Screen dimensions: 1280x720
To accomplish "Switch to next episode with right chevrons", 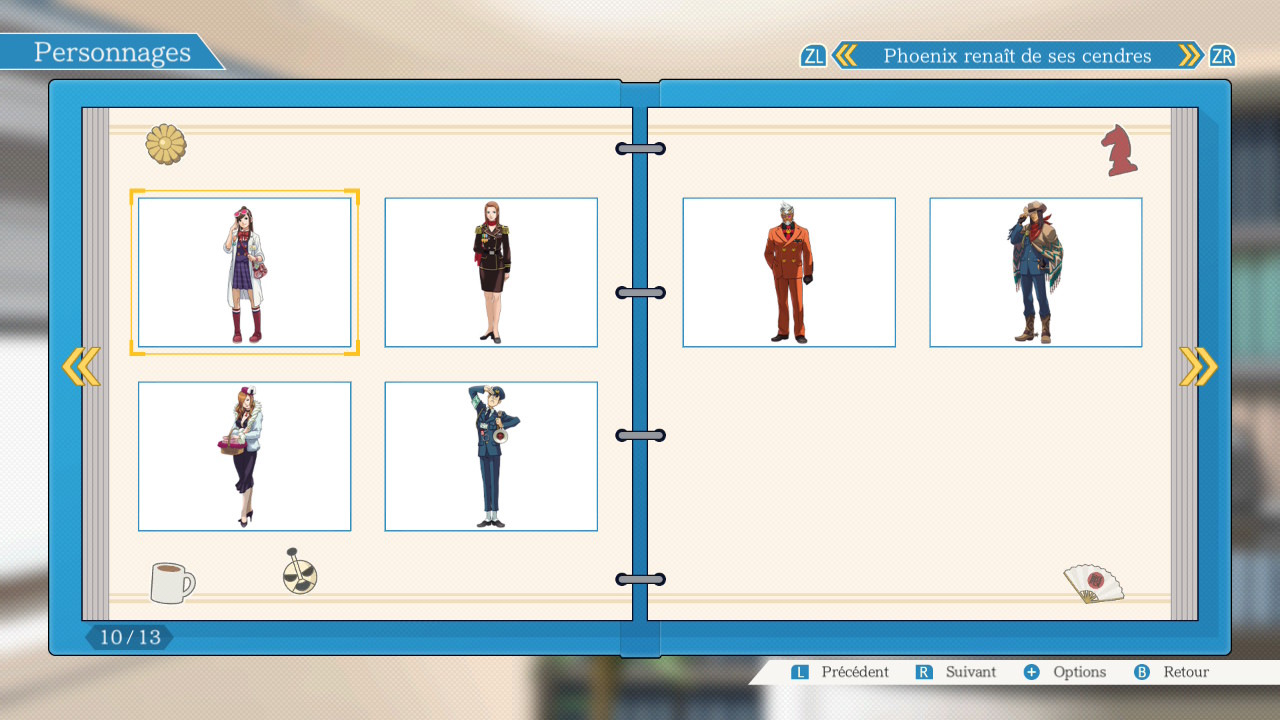I will point(1190,56).
